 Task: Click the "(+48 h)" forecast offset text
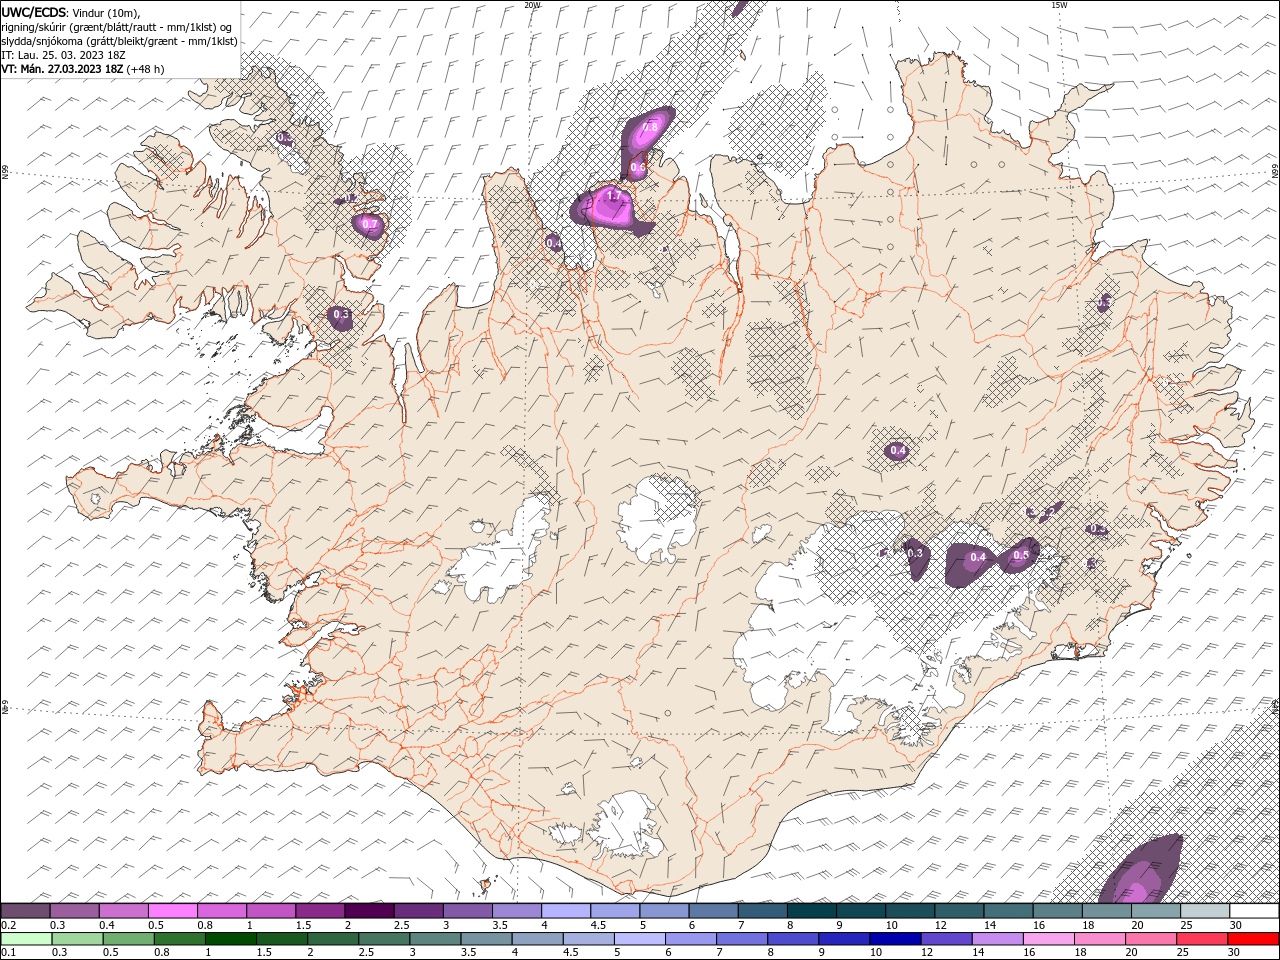tap(146, 69)
